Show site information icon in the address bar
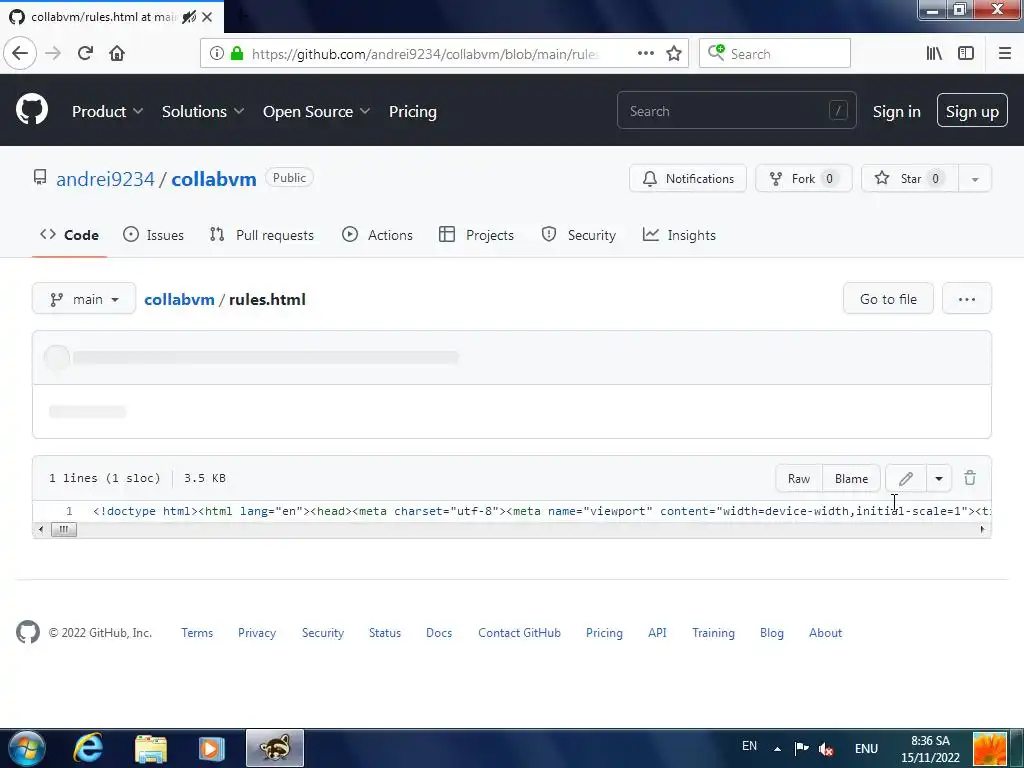 point(217,54)
